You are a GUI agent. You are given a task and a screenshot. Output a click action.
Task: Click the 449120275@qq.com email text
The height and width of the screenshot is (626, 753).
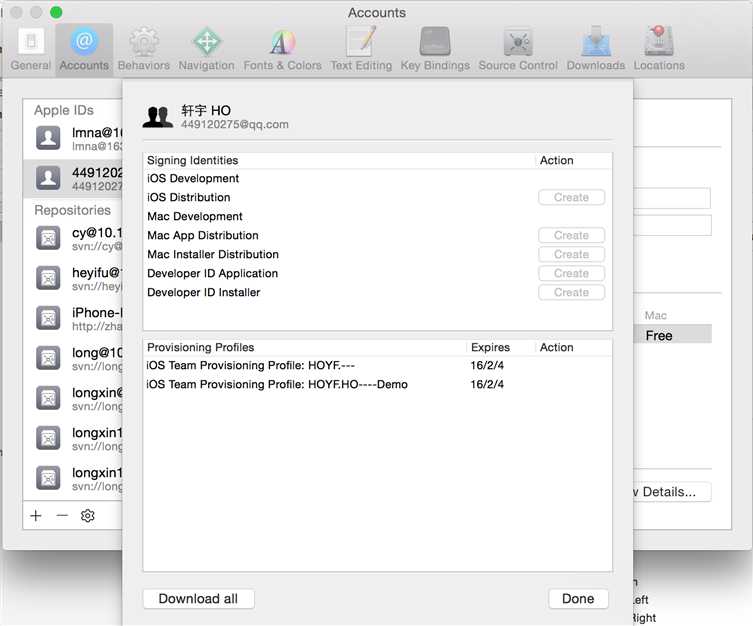(x=235, y=124)
